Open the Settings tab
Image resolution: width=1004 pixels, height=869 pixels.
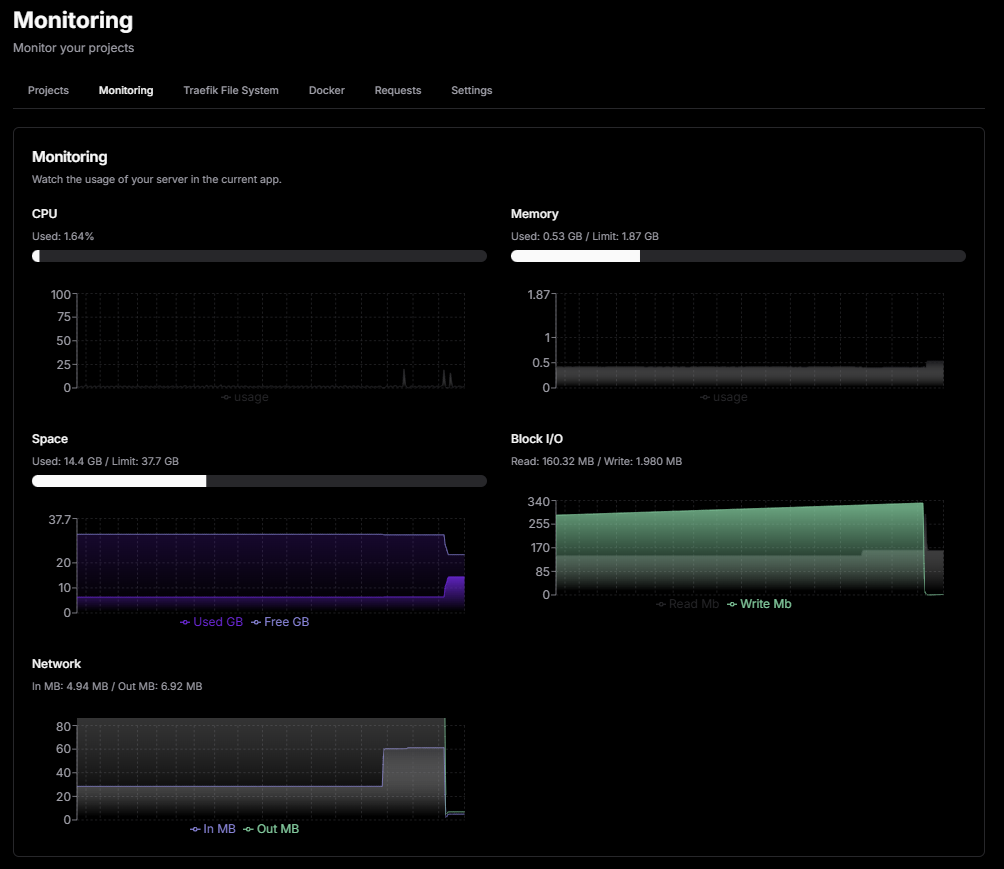[472, 90]
